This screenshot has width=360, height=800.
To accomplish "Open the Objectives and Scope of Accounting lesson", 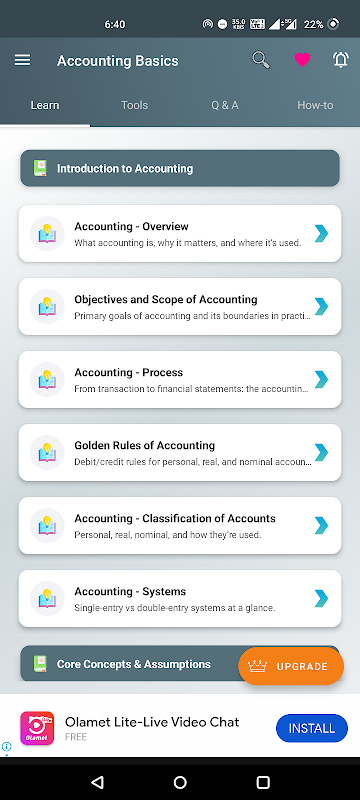I will [180, 307].
